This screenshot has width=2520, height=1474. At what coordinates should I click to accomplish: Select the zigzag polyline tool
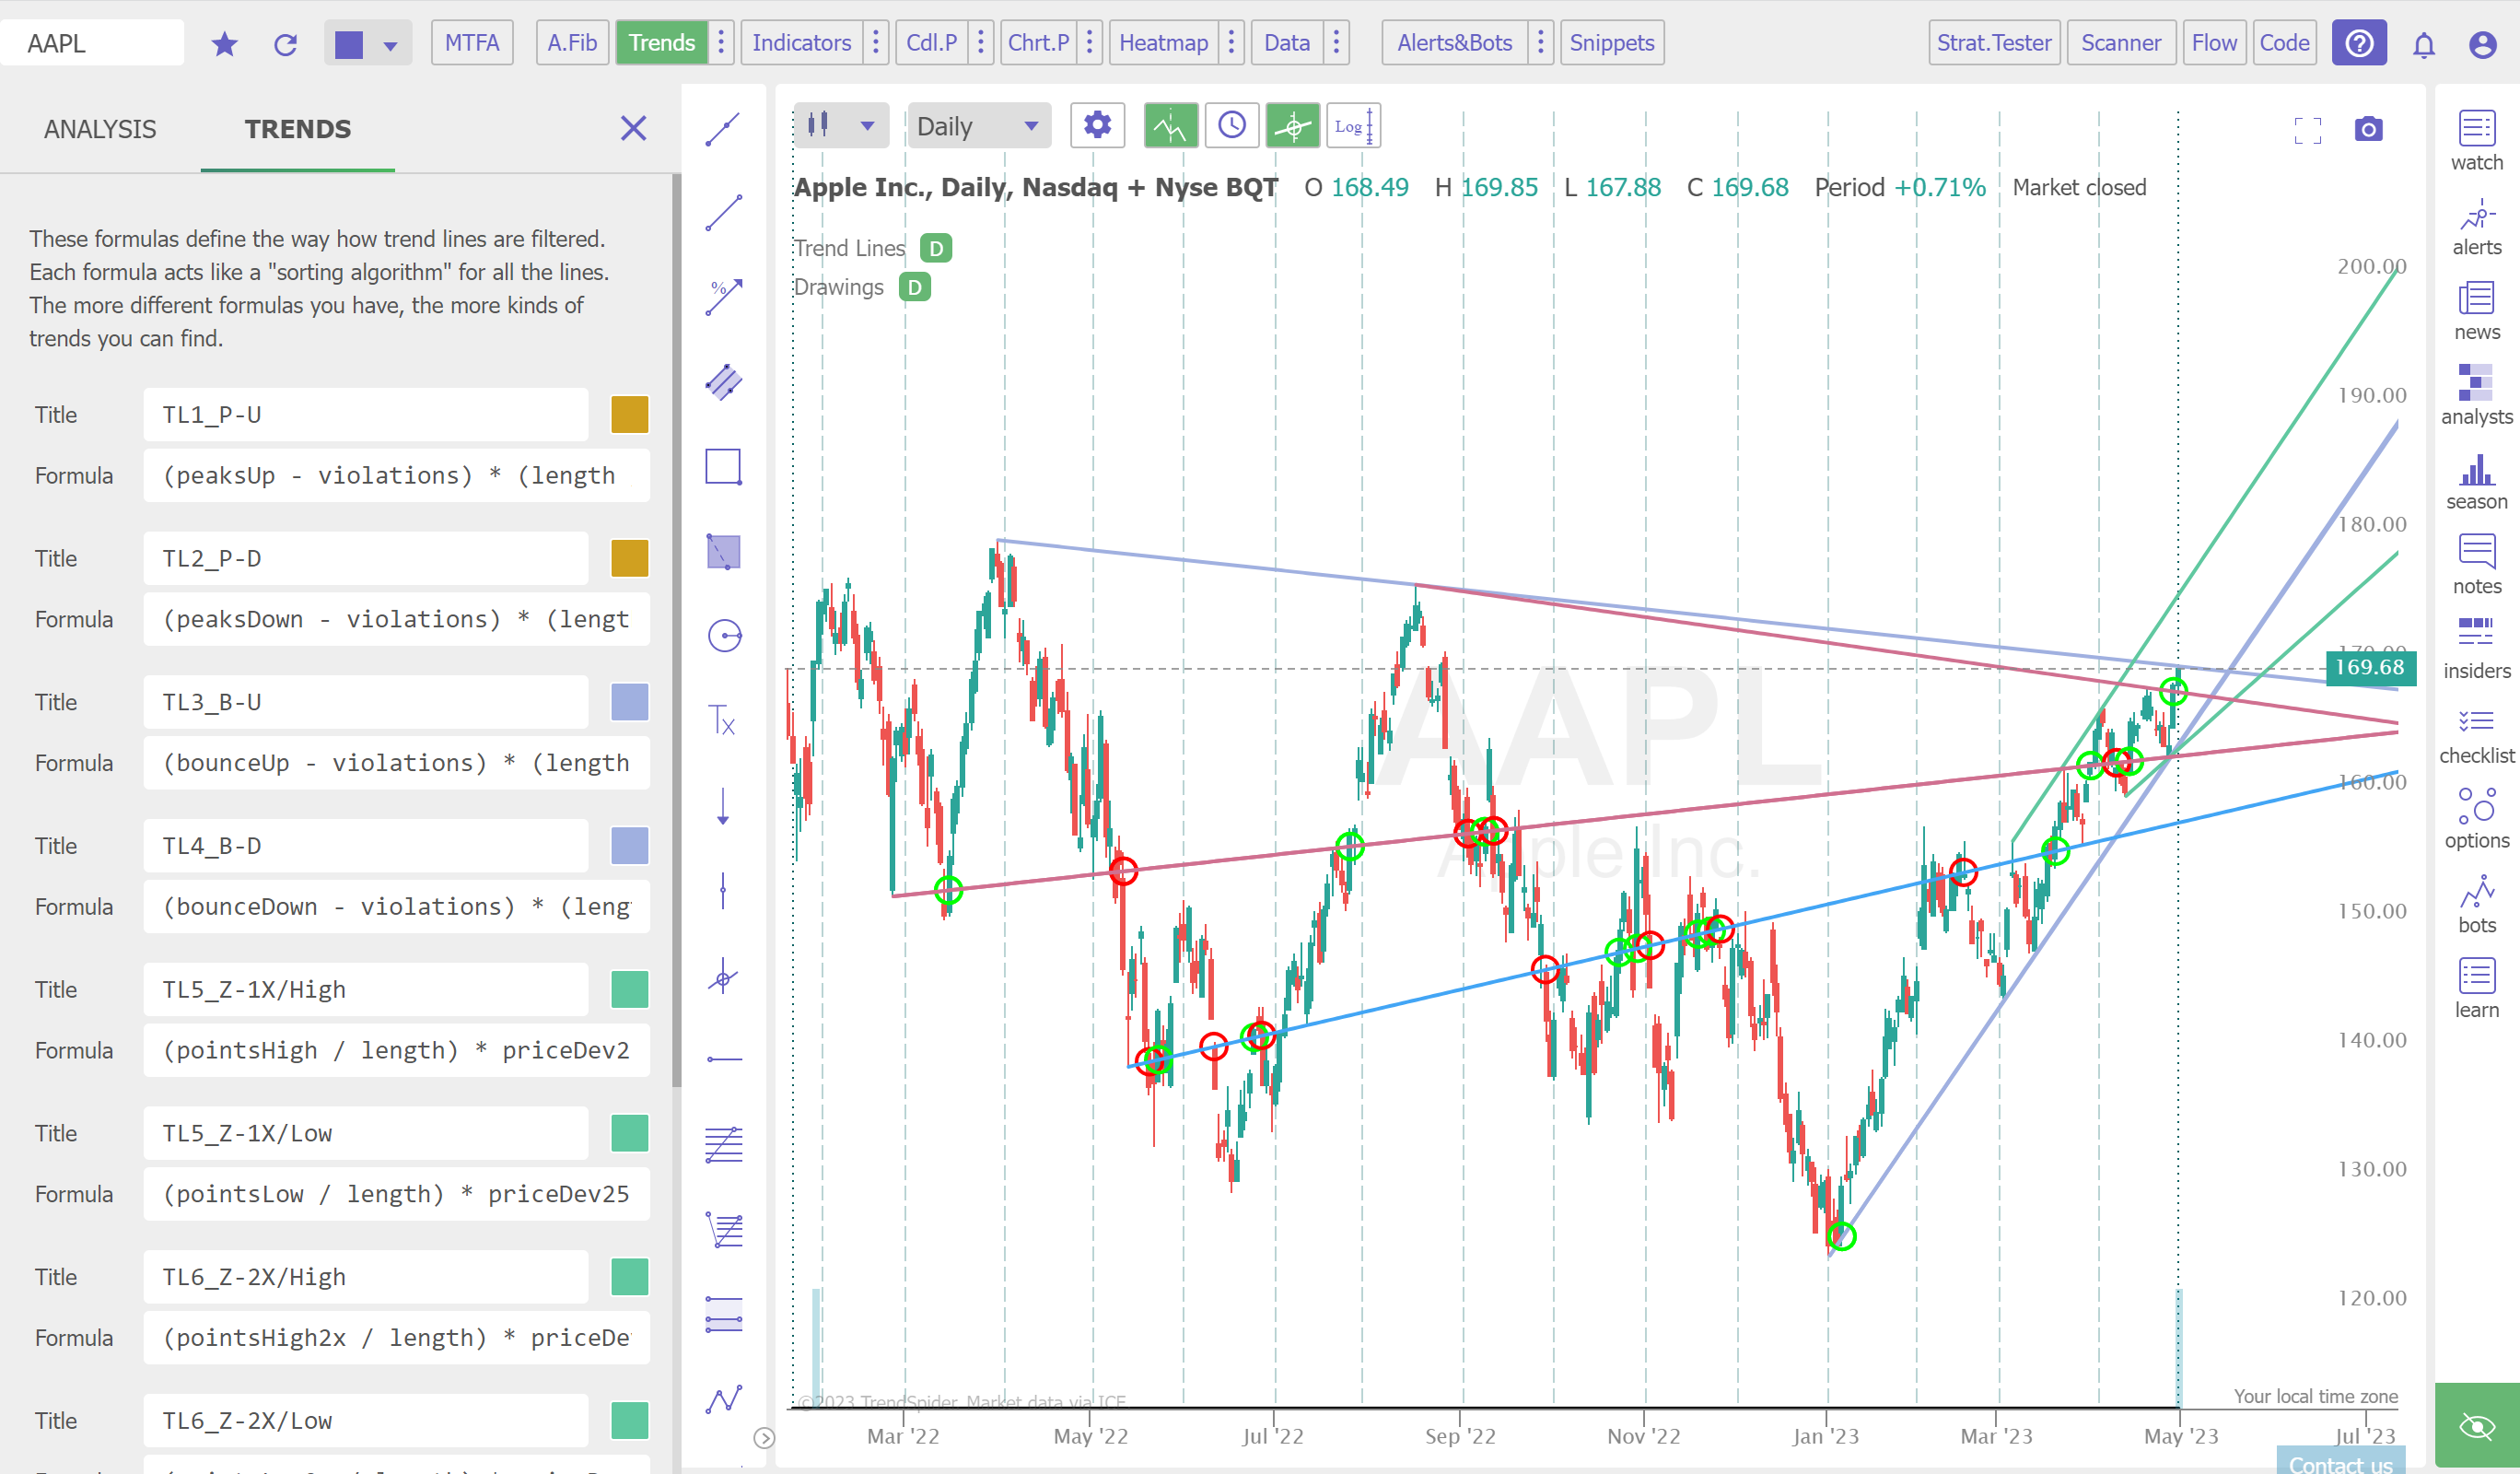pyautogui.click(x=723, y=1399)
